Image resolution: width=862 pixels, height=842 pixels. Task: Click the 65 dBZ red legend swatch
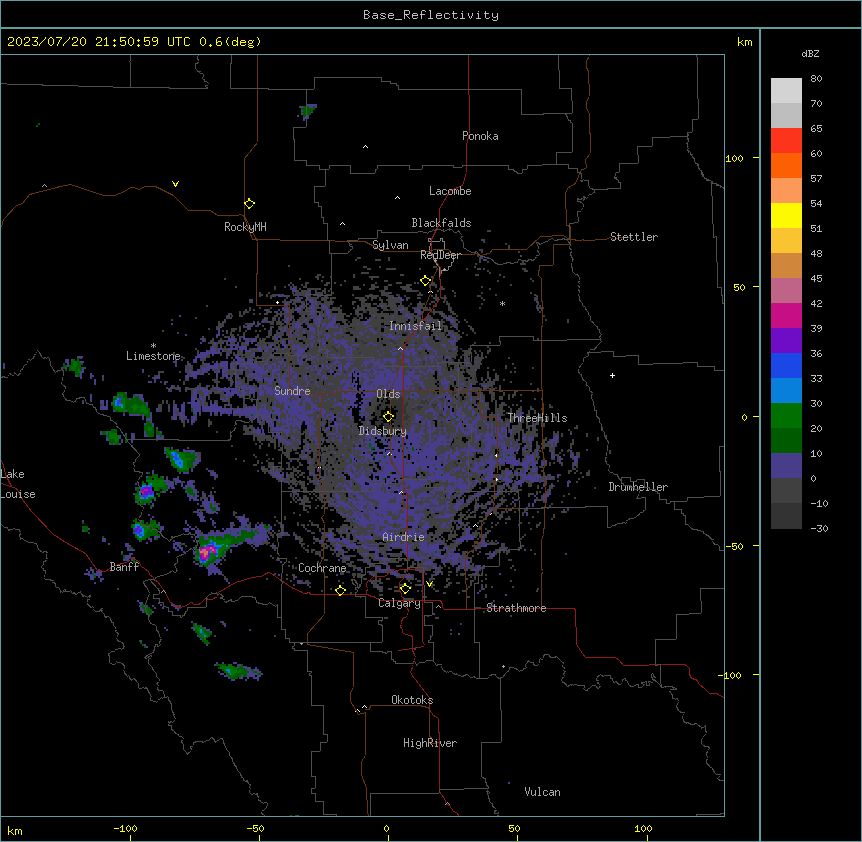tap(786, 141)
